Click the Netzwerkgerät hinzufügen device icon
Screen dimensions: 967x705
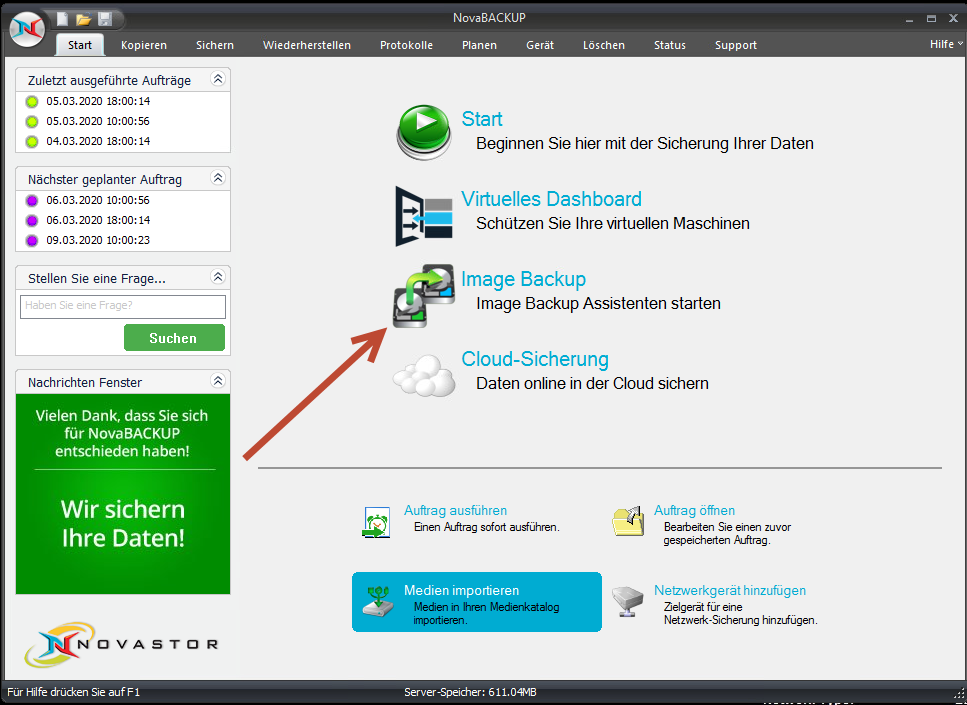pyautogui.click(x=628, y=601)
